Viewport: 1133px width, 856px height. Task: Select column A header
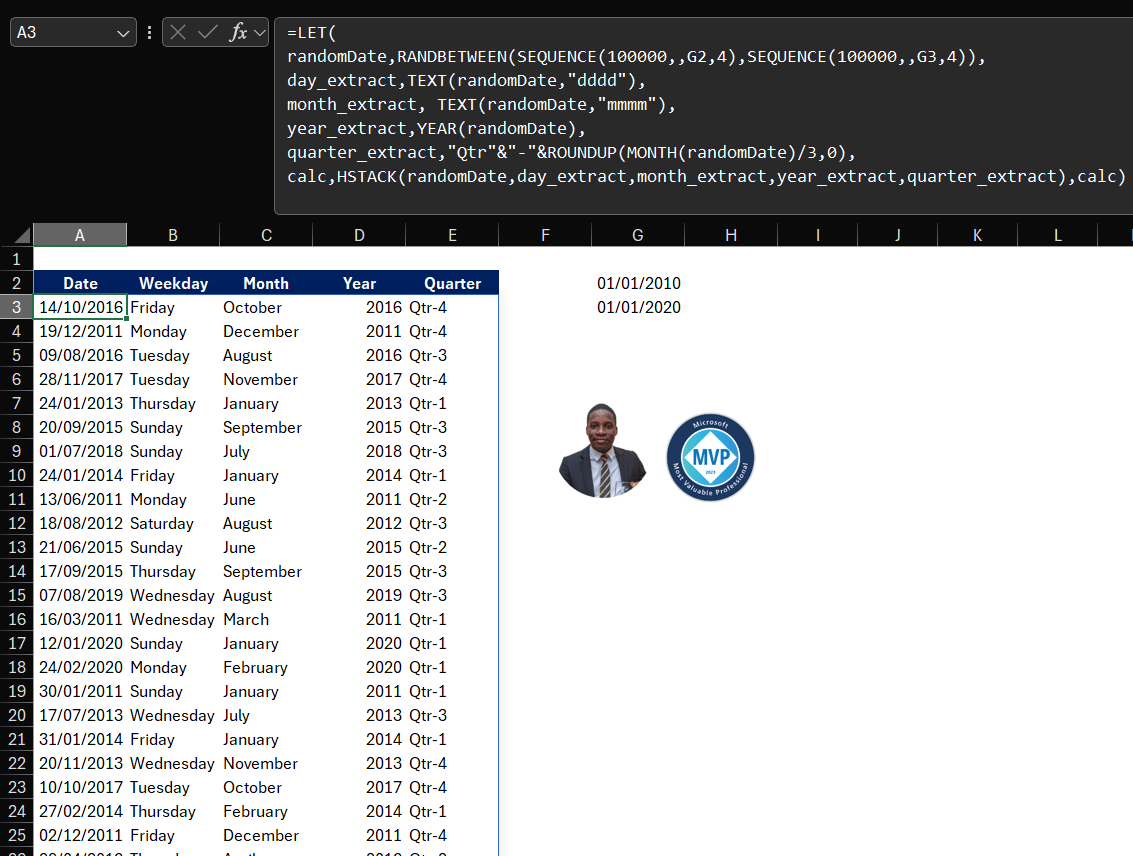click(79, 234)
